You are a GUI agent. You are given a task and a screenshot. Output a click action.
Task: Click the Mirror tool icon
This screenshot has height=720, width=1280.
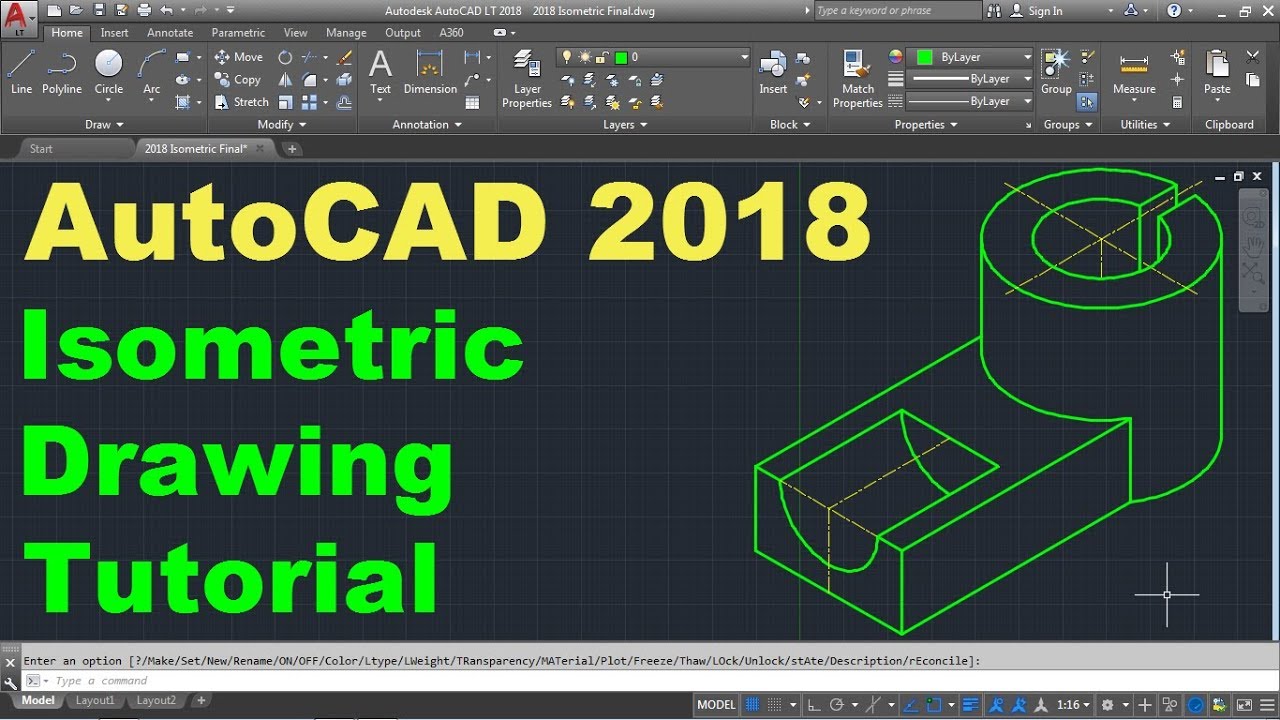click(x=285, y=79)
